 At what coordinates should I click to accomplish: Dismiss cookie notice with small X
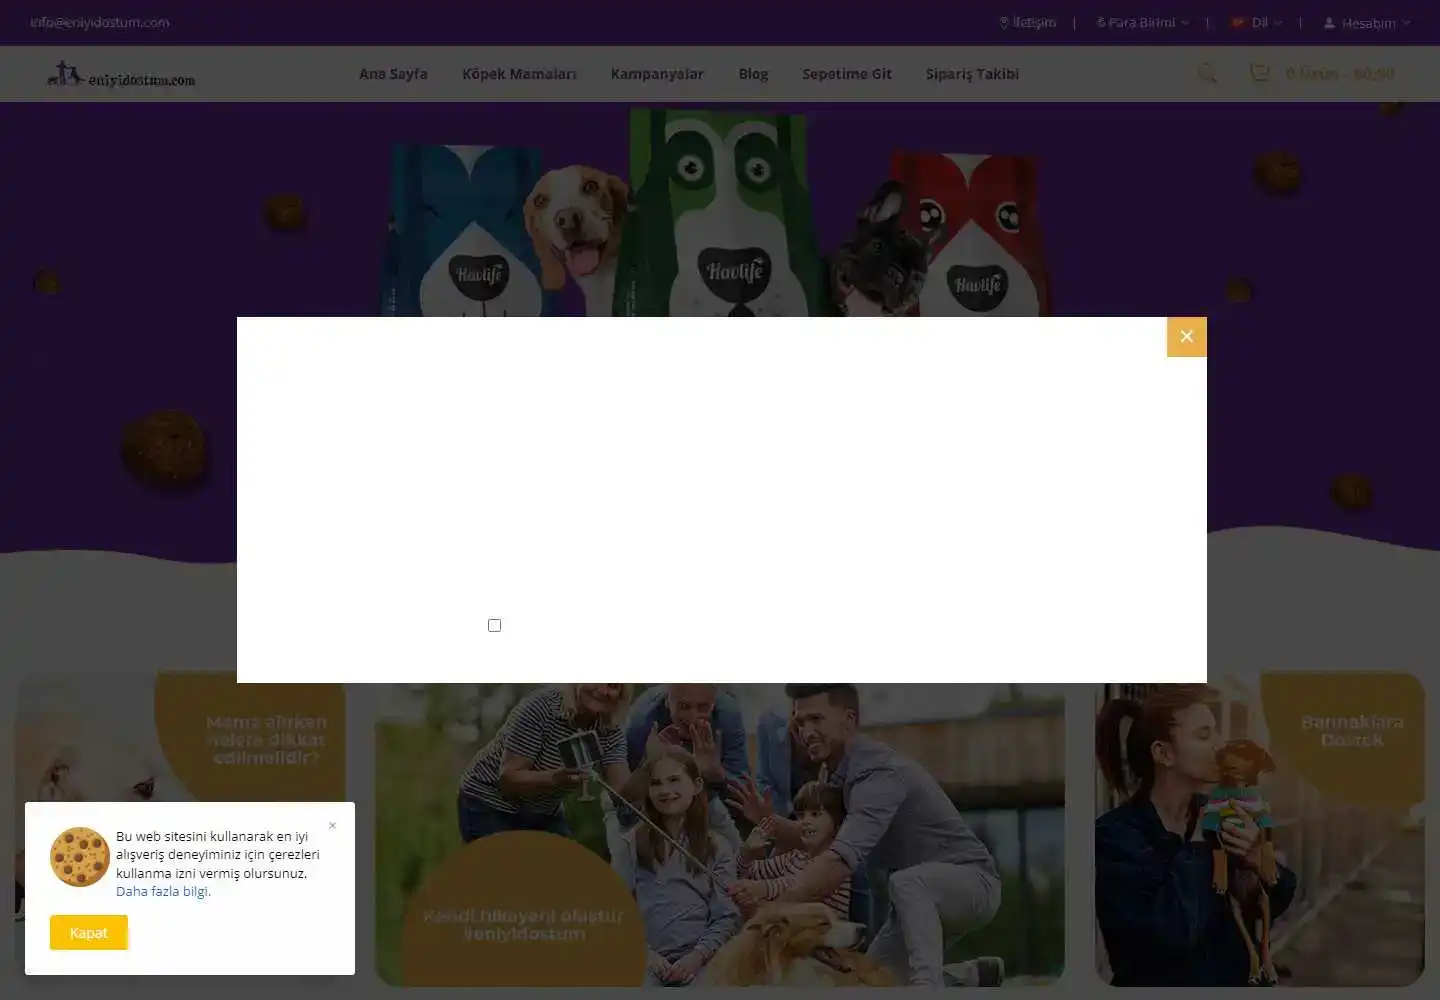coord(332,826)
